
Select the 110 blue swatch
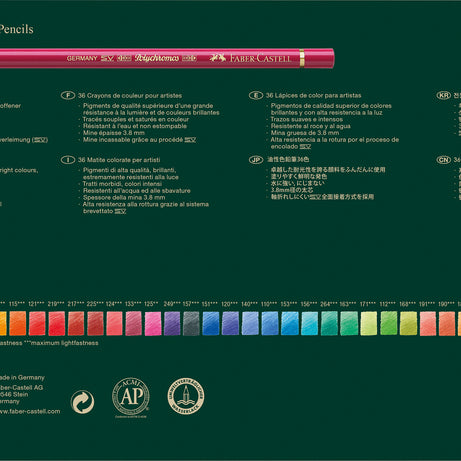[x=270, y=323]
